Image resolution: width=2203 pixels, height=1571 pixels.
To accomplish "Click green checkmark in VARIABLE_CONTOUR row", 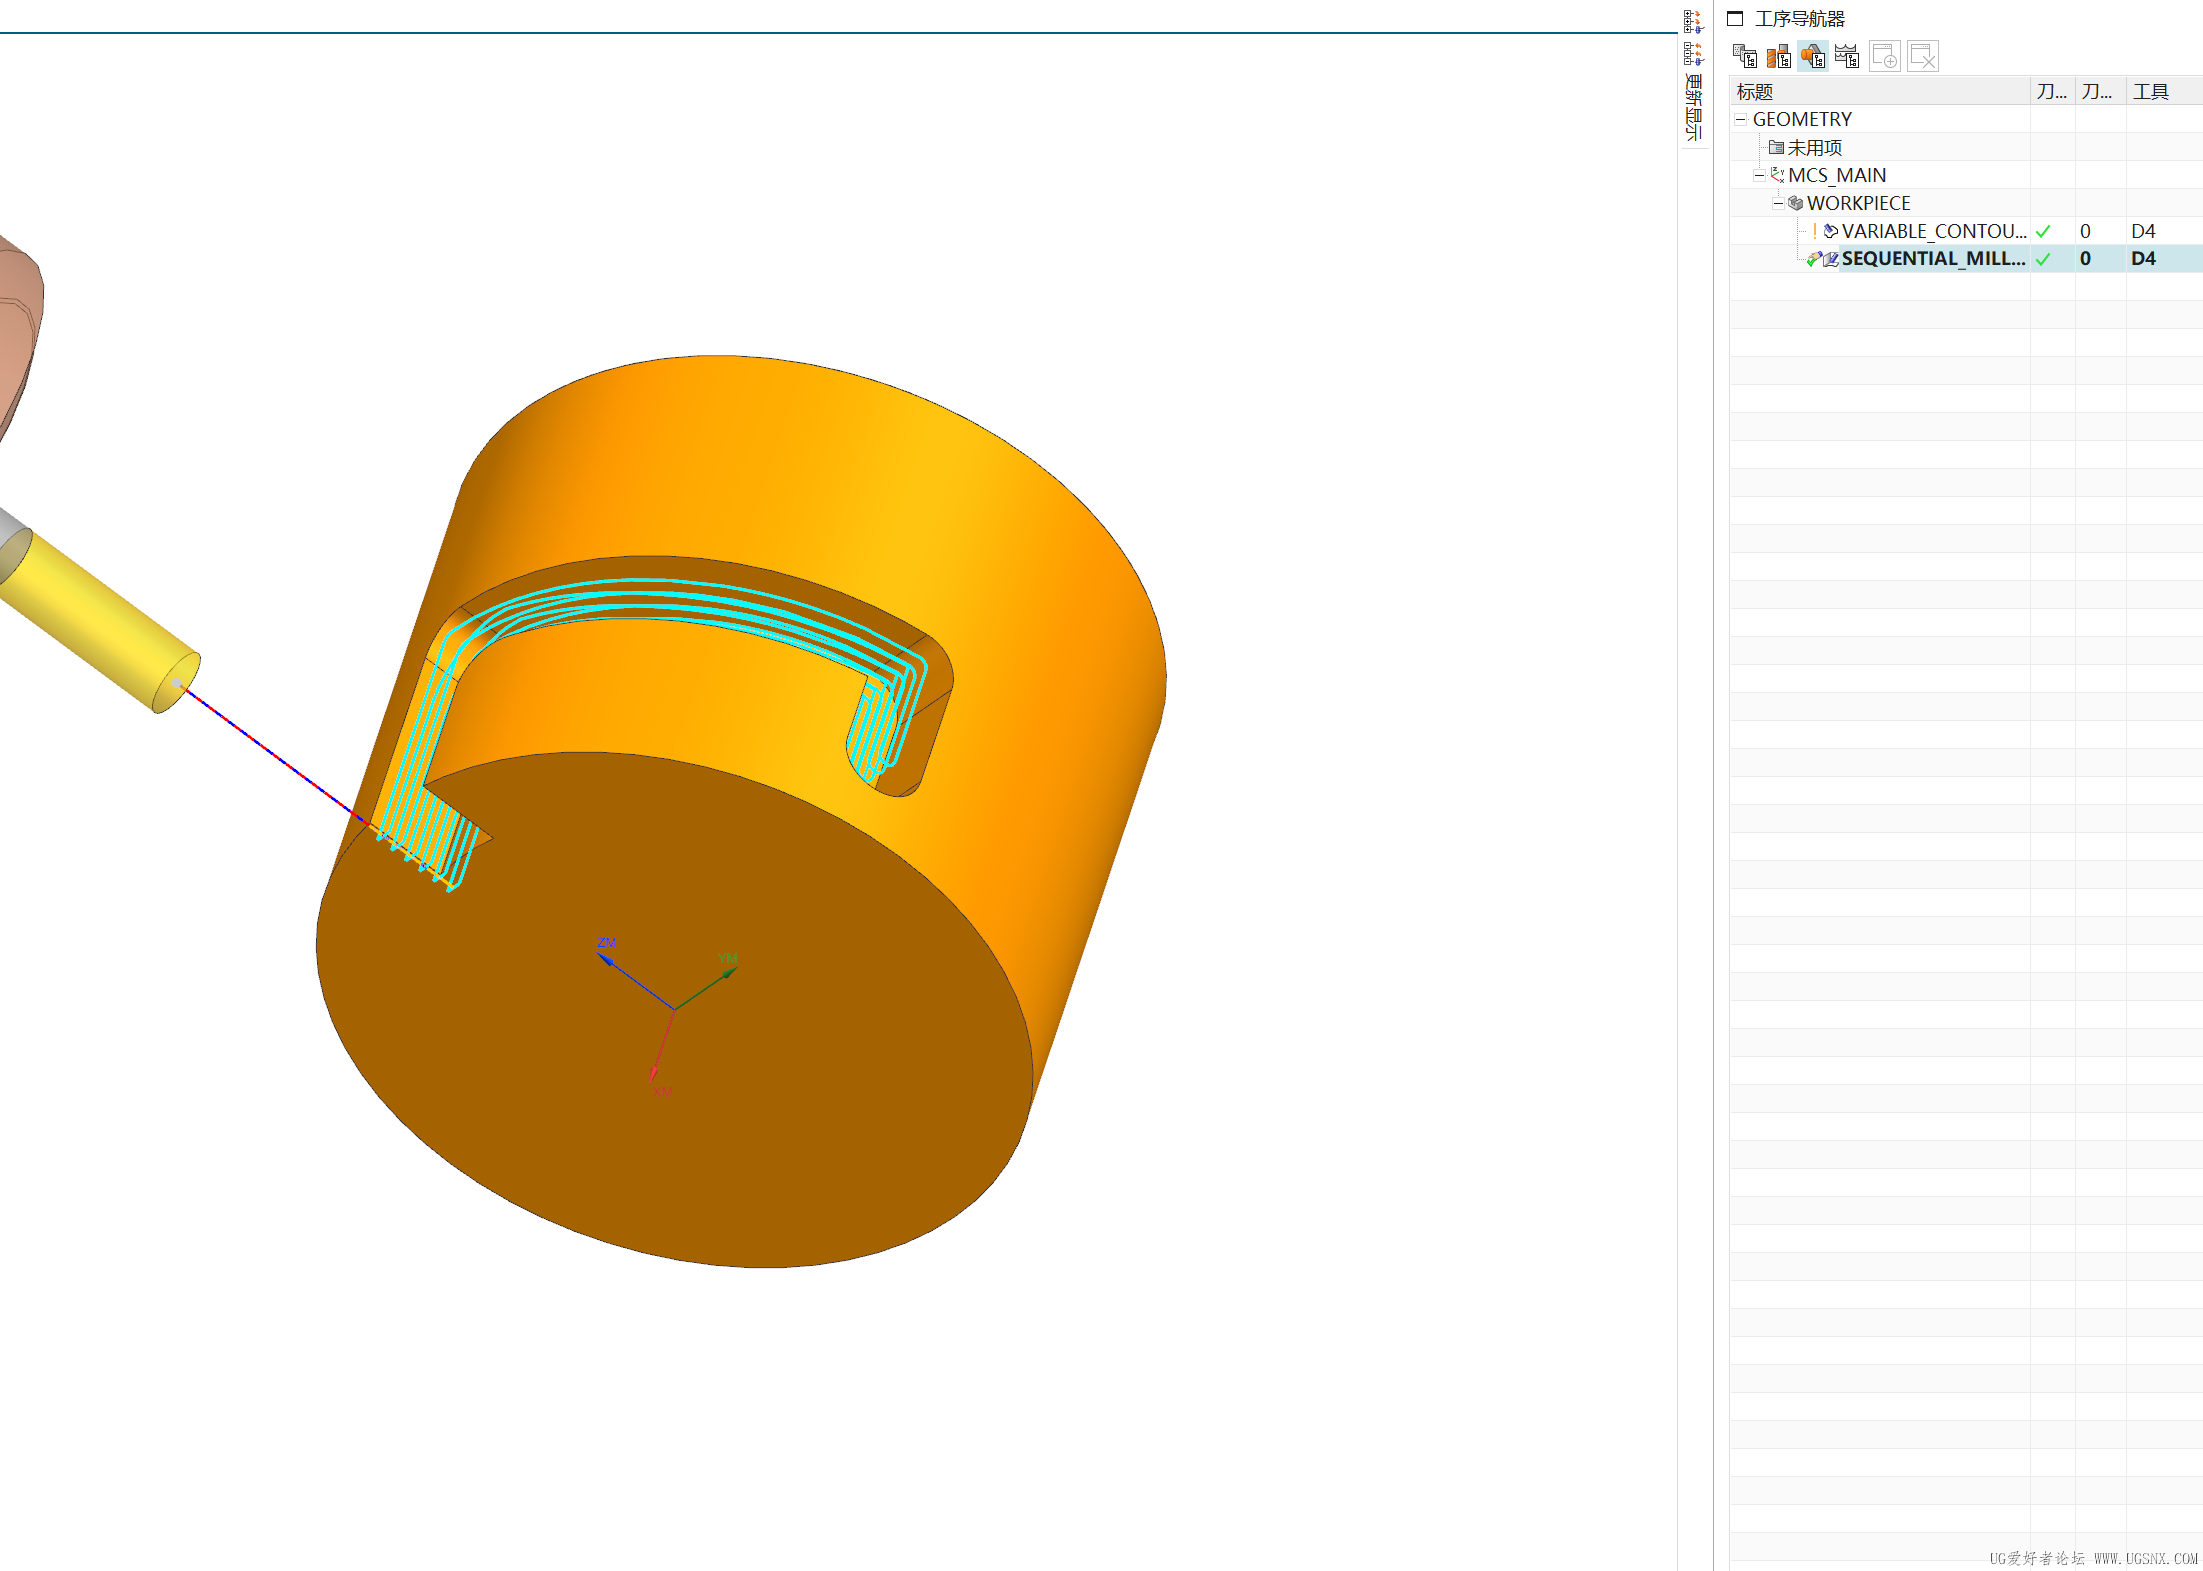I will 2043,231.
